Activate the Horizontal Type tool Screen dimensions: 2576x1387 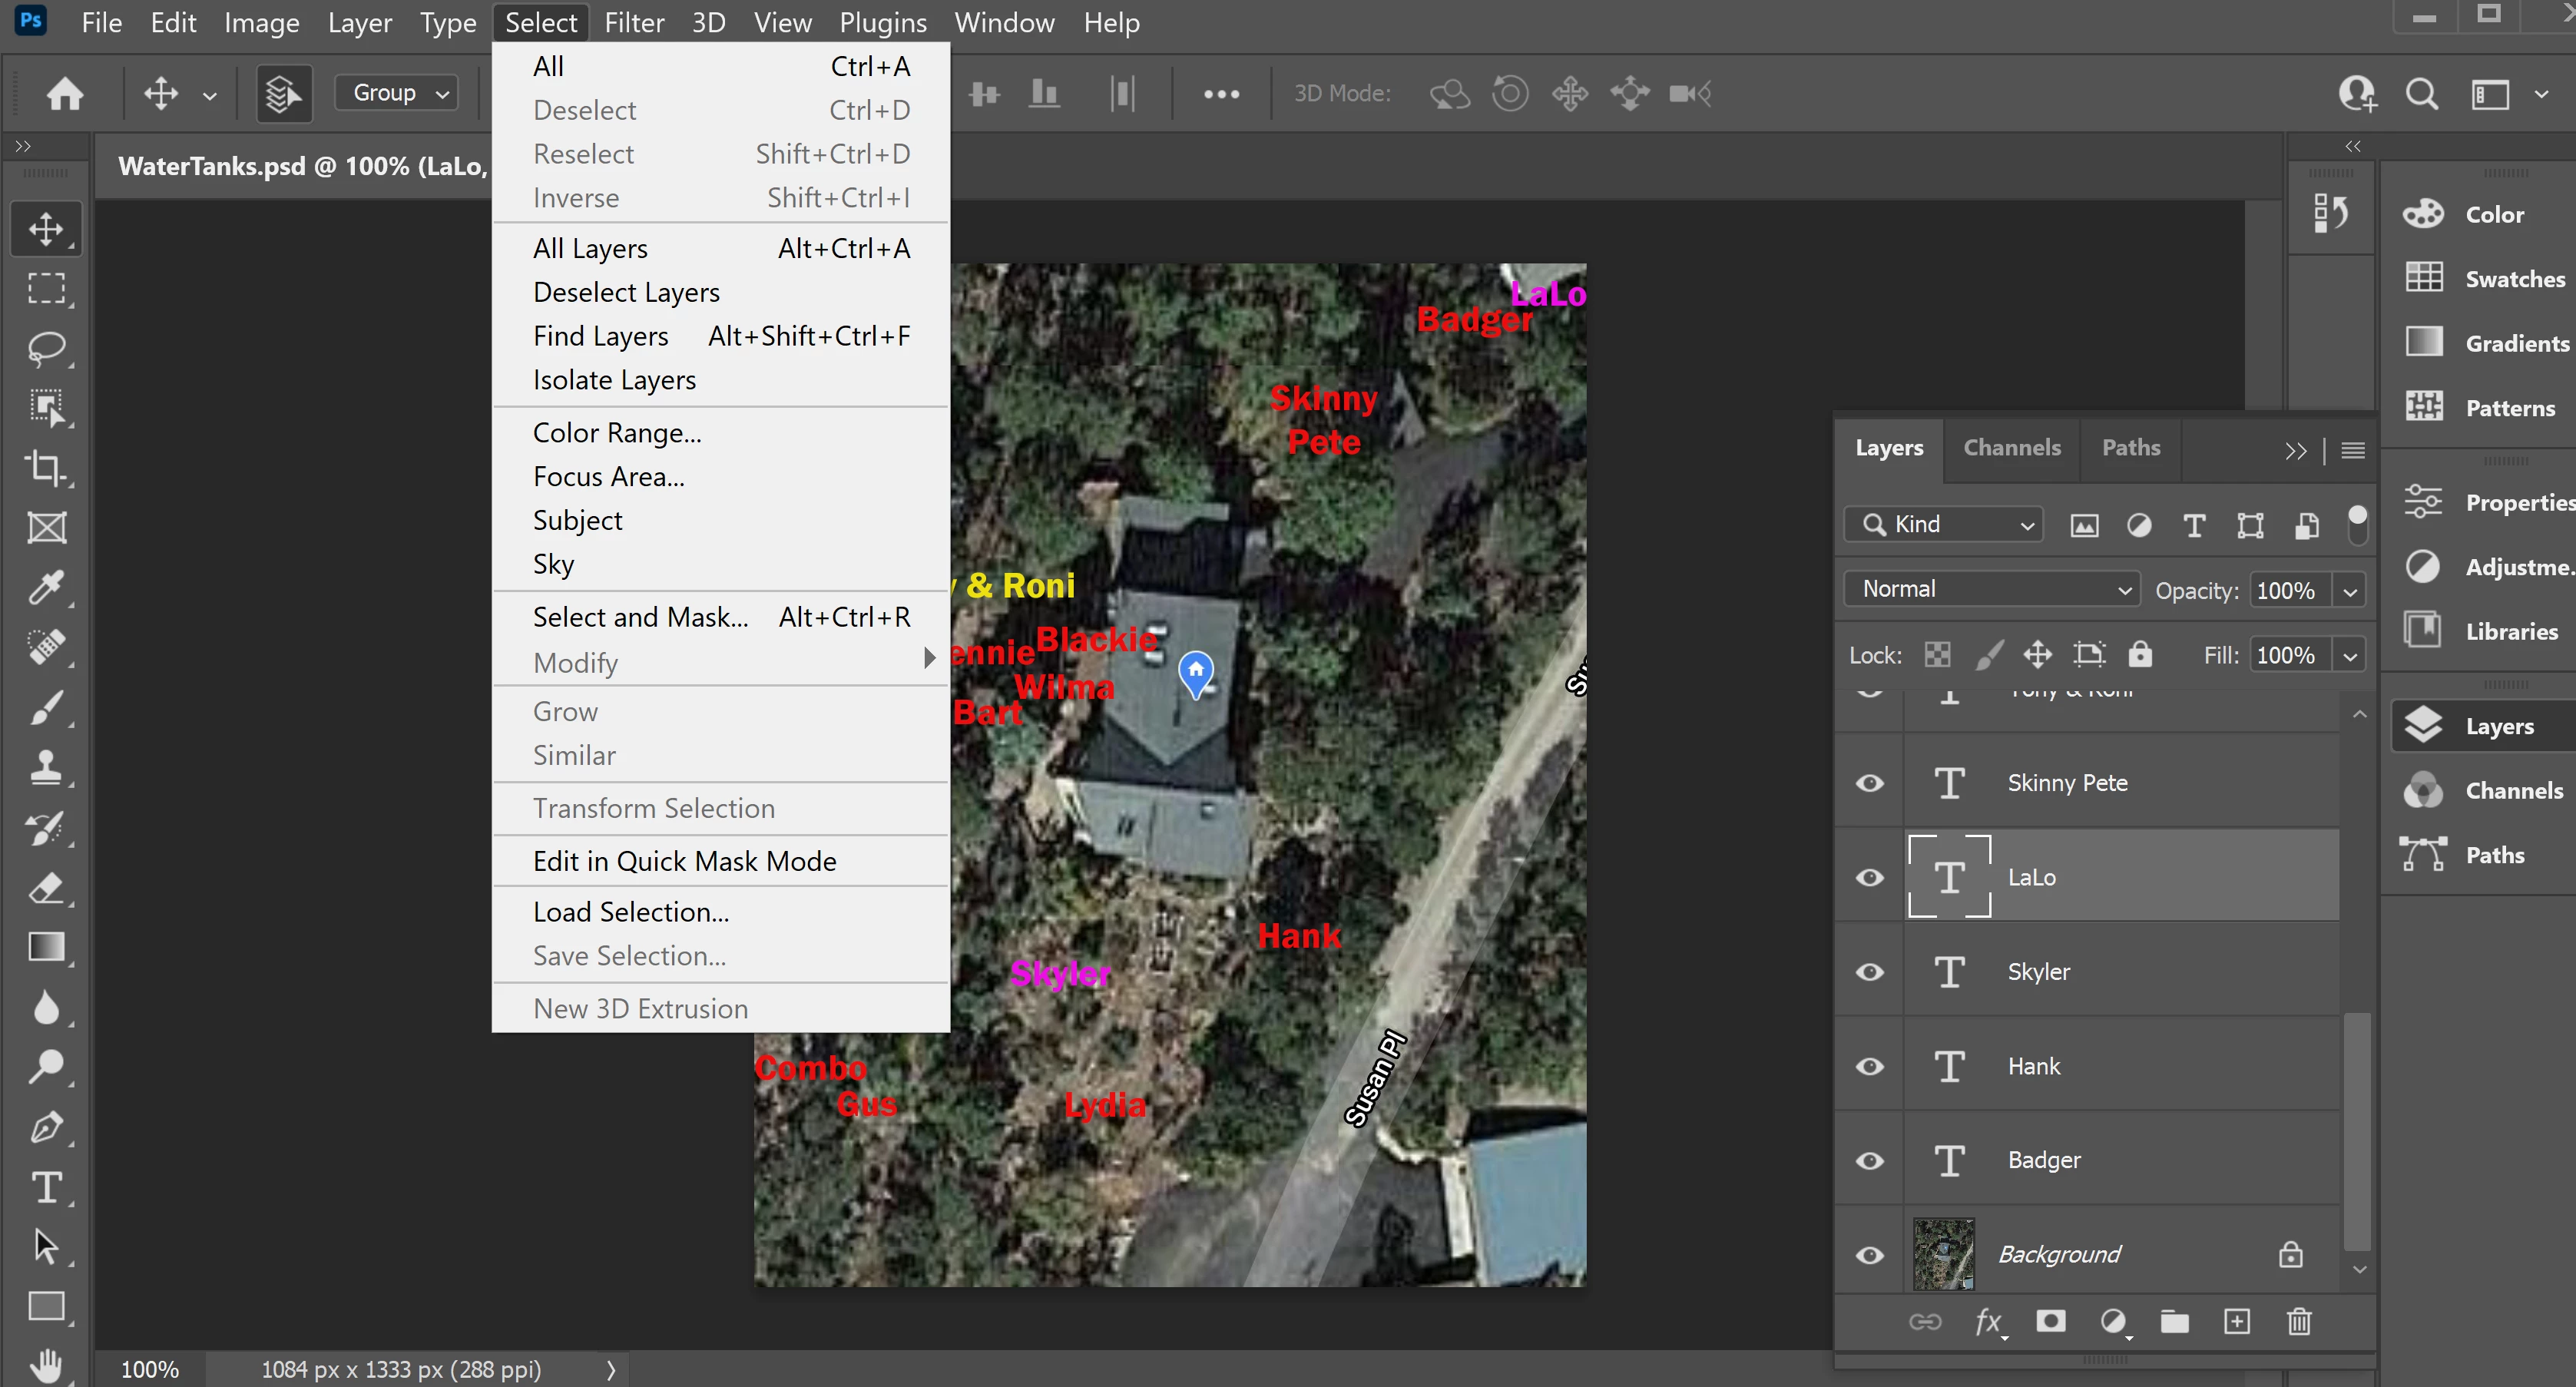46,1187
